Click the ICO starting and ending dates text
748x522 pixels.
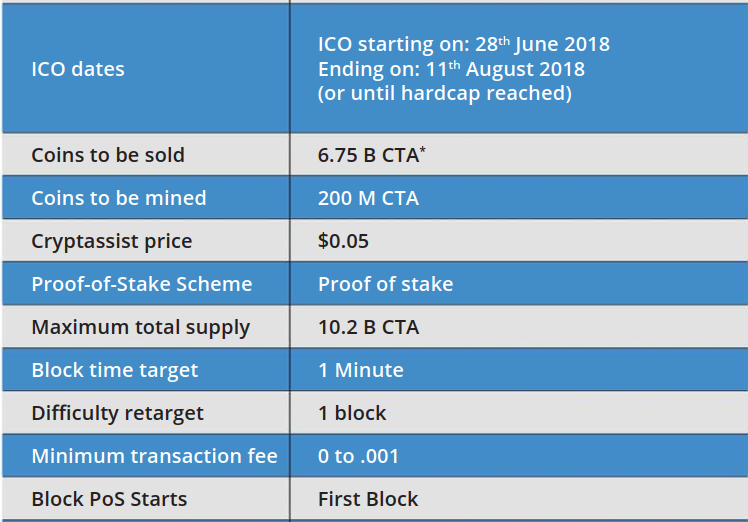(x=463, y=70)
